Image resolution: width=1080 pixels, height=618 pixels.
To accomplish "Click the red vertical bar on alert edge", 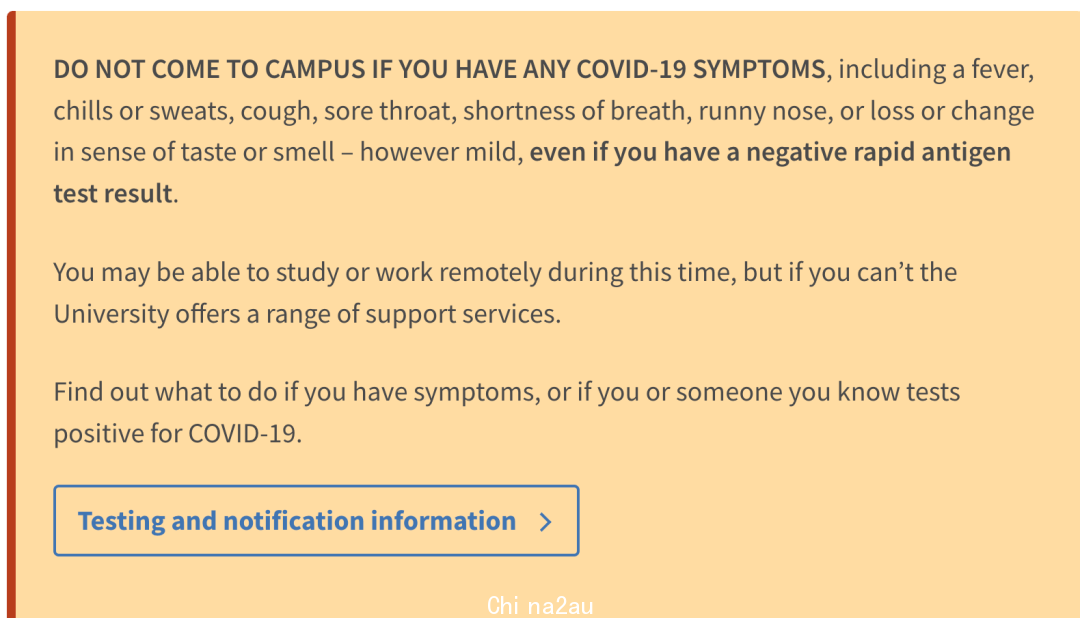I will click(x=11, y=314).
